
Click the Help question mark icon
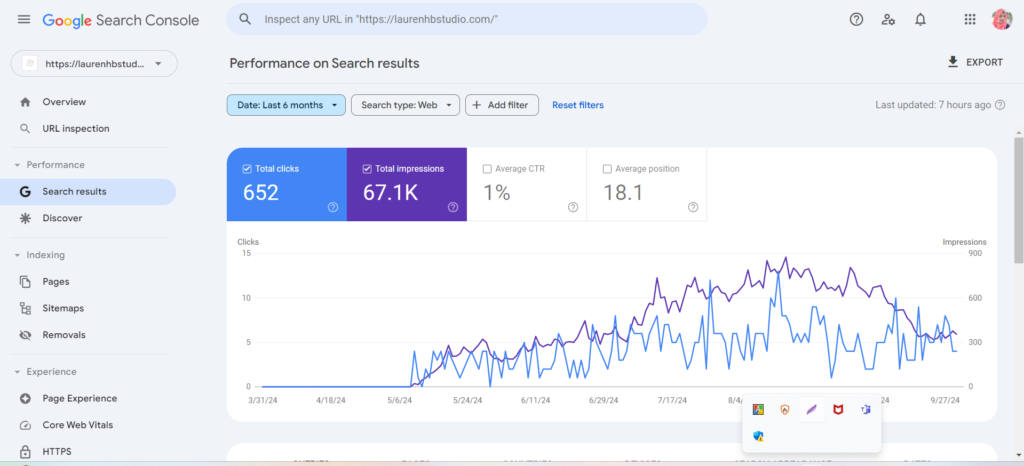855,19
